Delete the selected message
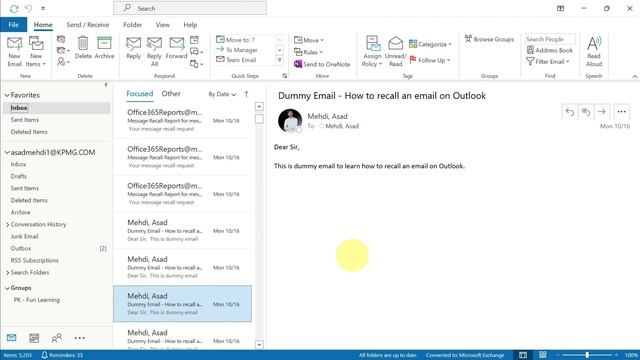The height and width of the screenshot is (360, 640). (x=83, y=48)
